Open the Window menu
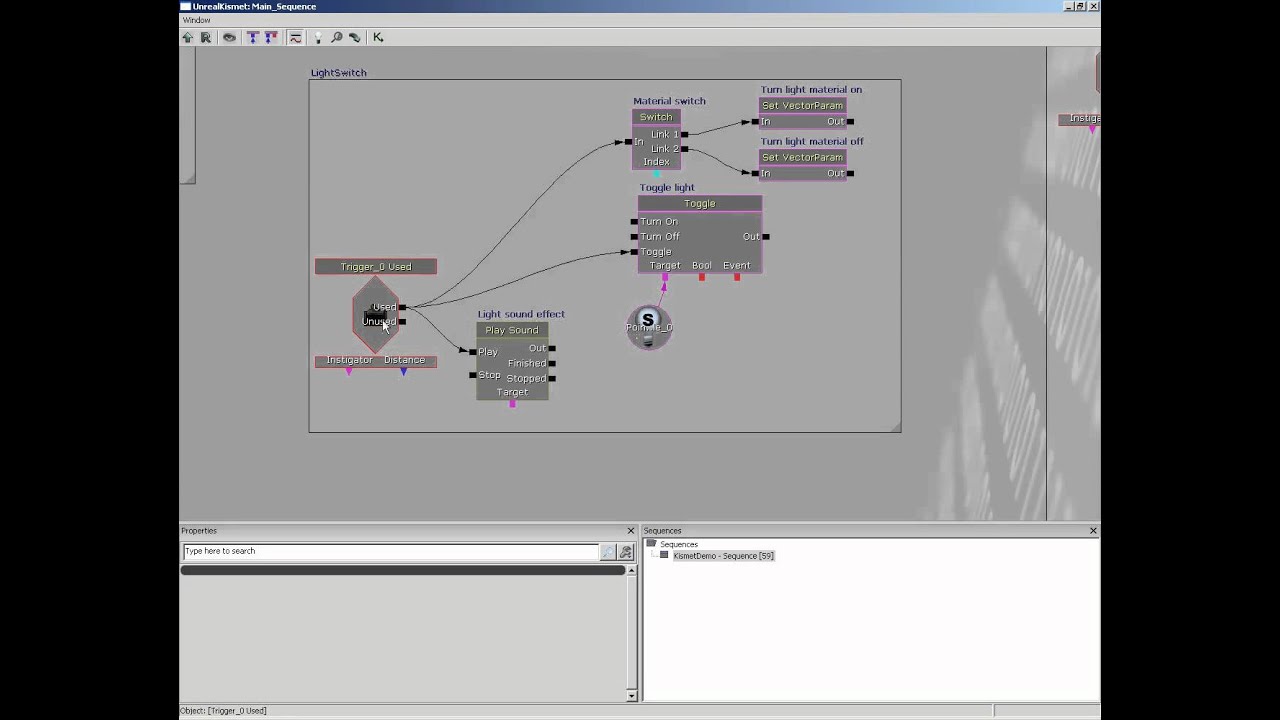Screen dimensions: 1280x720 [x=196, y=20]
